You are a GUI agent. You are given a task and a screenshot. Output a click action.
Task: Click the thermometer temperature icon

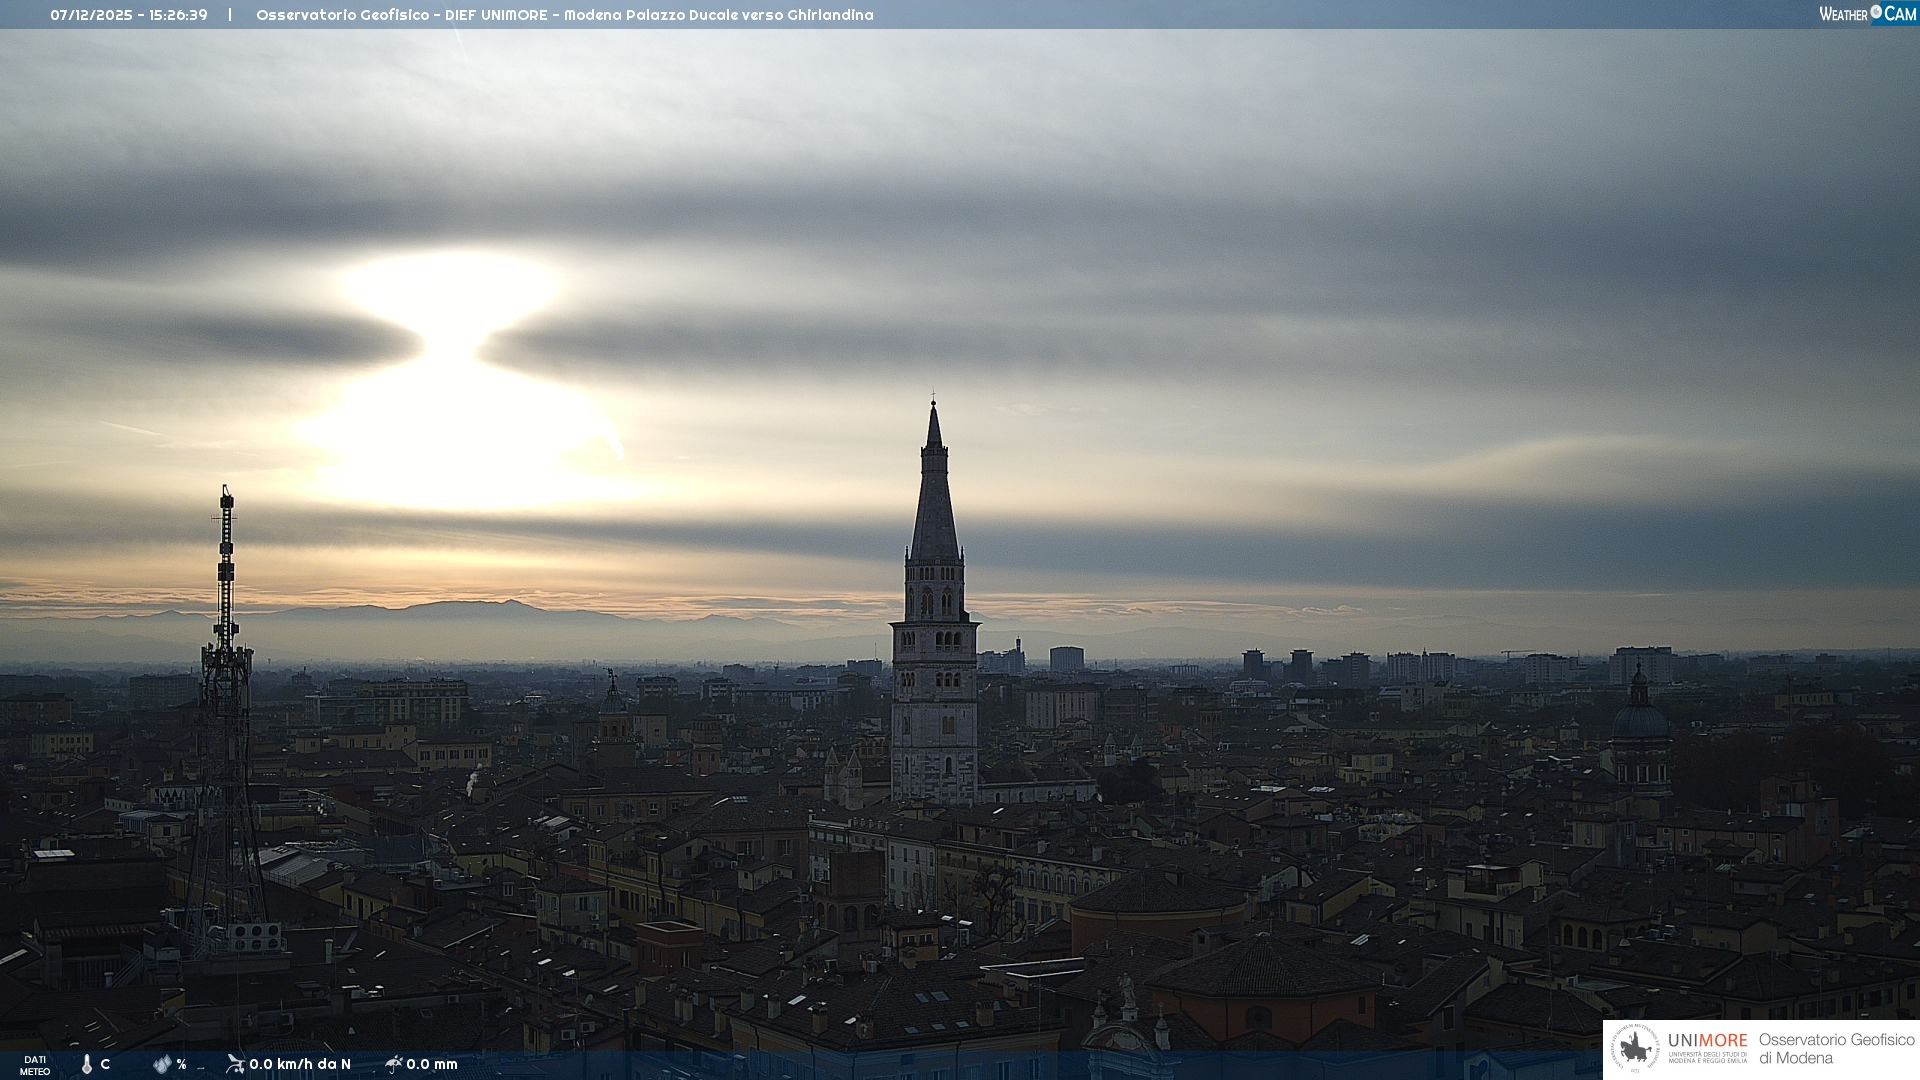coord(87,1064)
